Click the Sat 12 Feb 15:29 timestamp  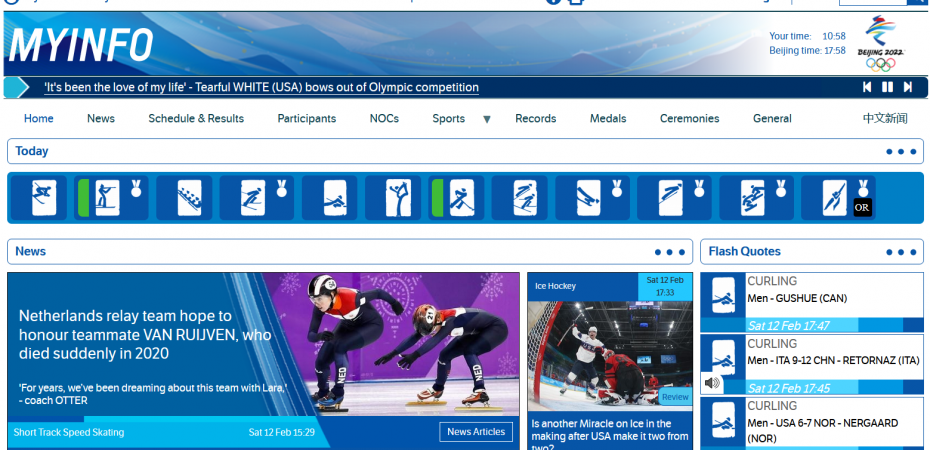[282, 432]
